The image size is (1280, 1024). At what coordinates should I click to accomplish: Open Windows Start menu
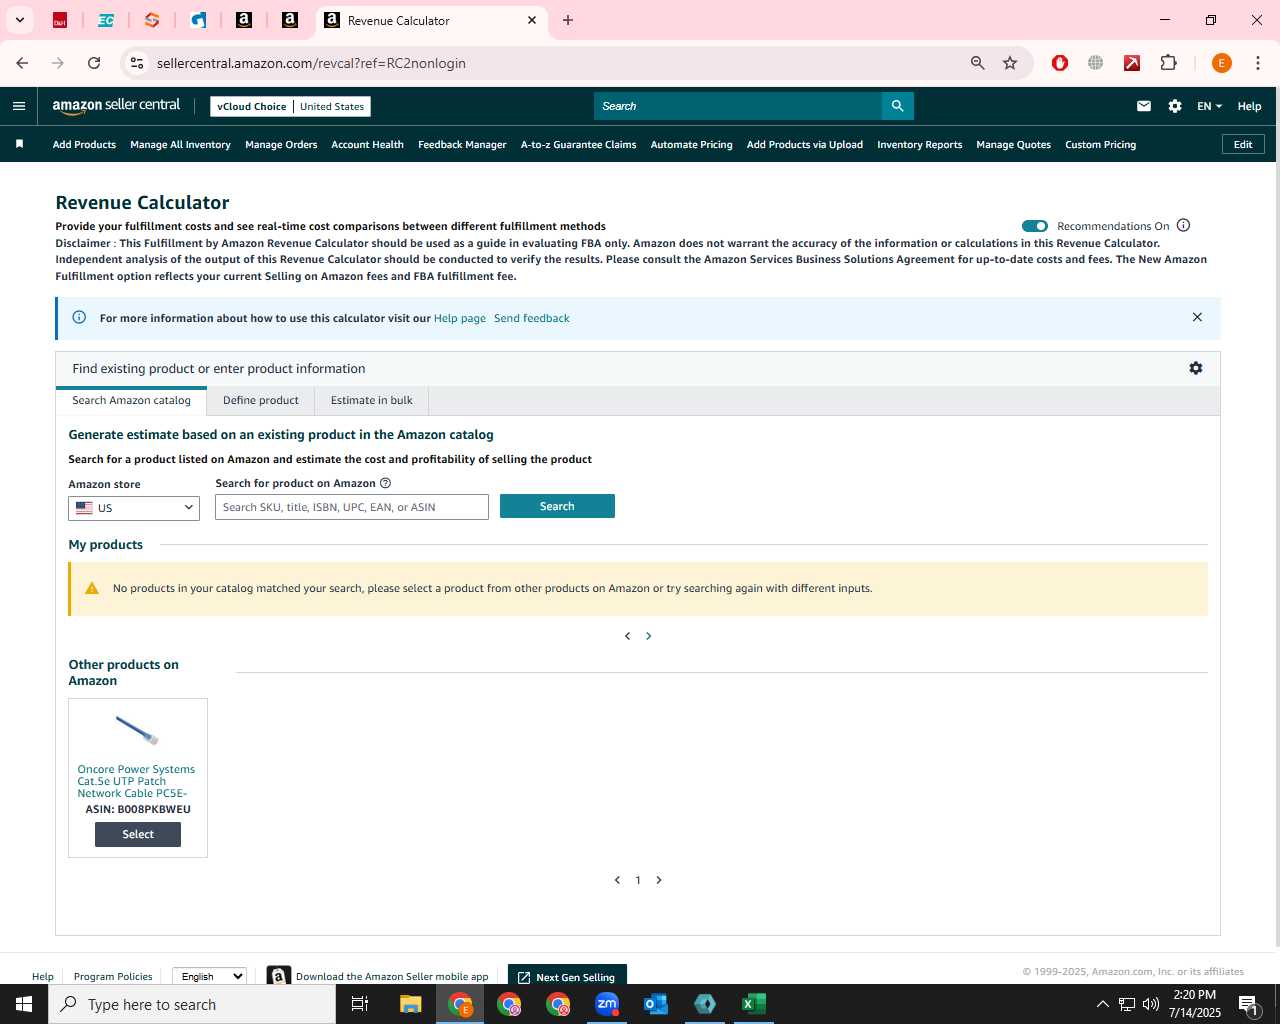click(x=24, y=1004)
